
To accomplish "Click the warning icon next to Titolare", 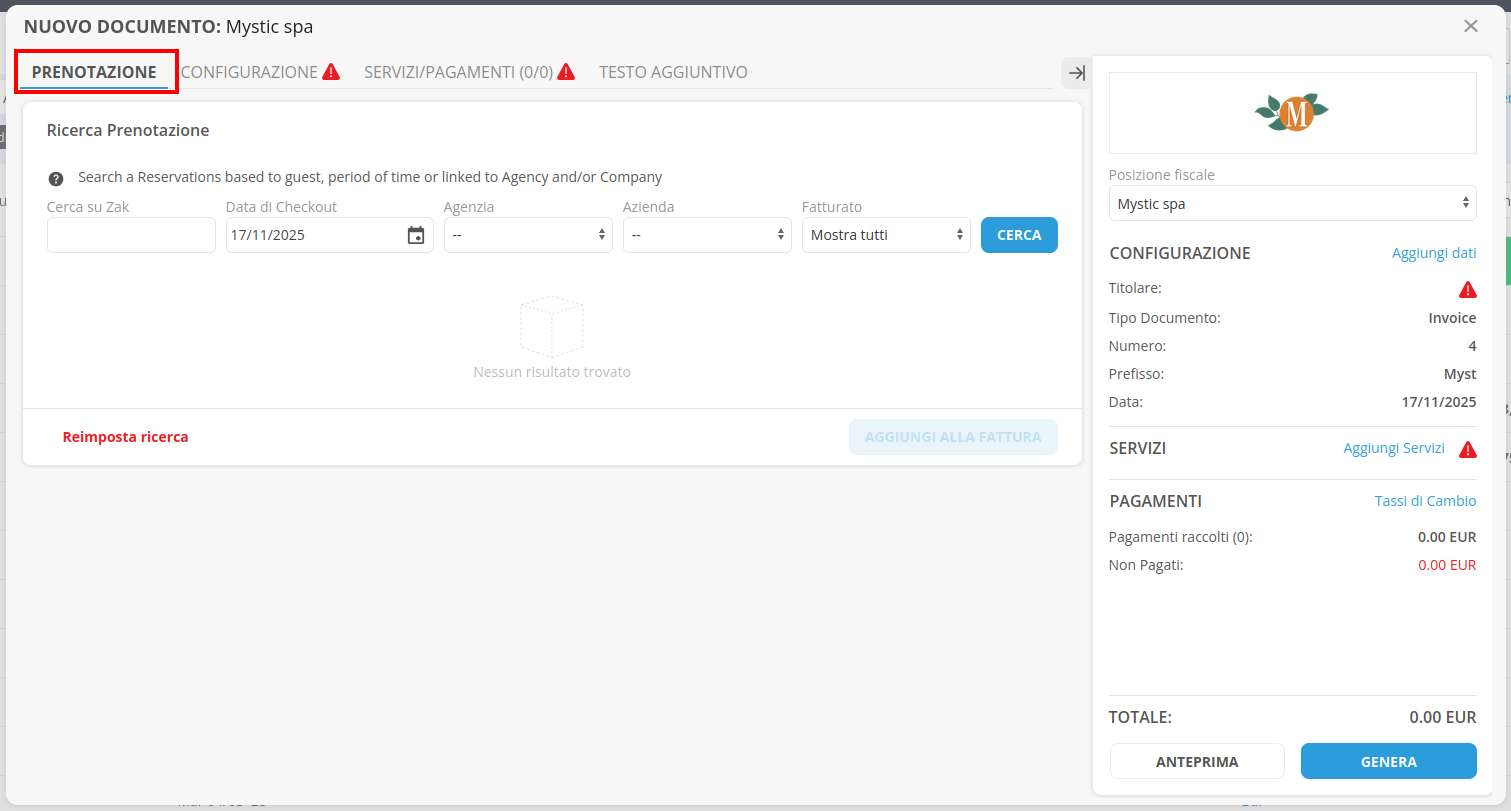I will coord(1467,290).
